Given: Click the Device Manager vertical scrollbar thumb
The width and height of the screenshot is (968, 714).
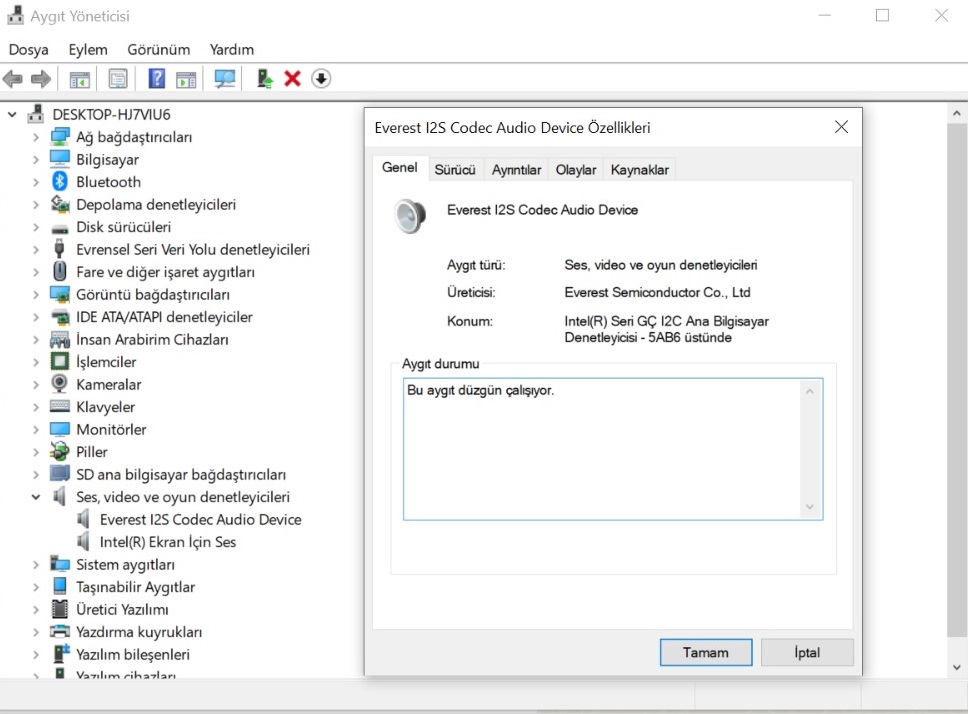Looking at the screenshot, I should (957, 380).
